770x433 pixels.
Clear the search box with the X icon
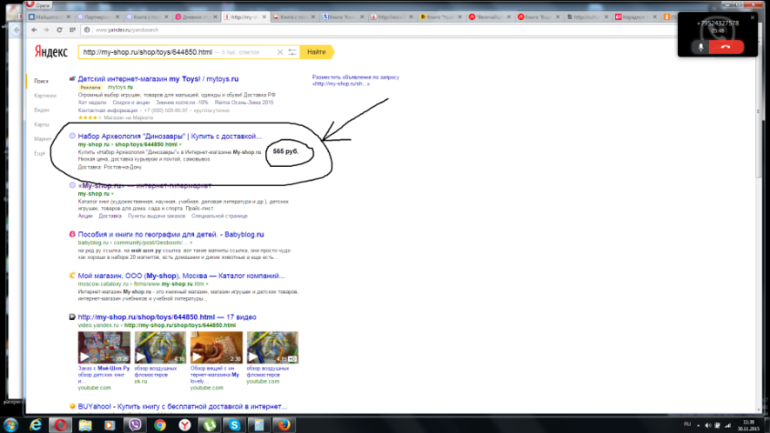280,52
